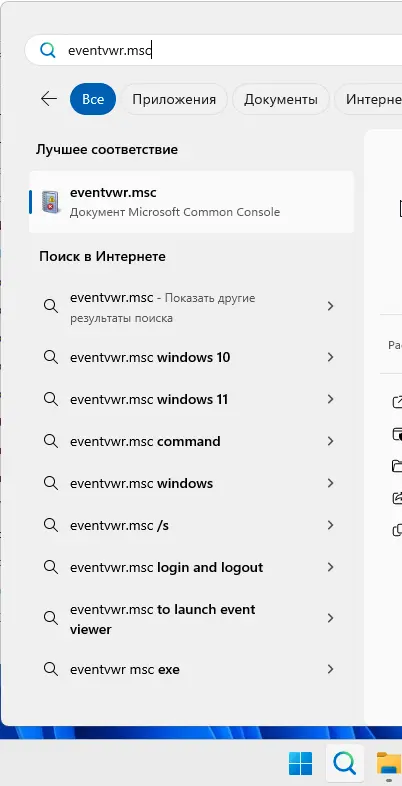Expand 'eventvwr.msc windows 11' suggestion chevron

point(330,399)
